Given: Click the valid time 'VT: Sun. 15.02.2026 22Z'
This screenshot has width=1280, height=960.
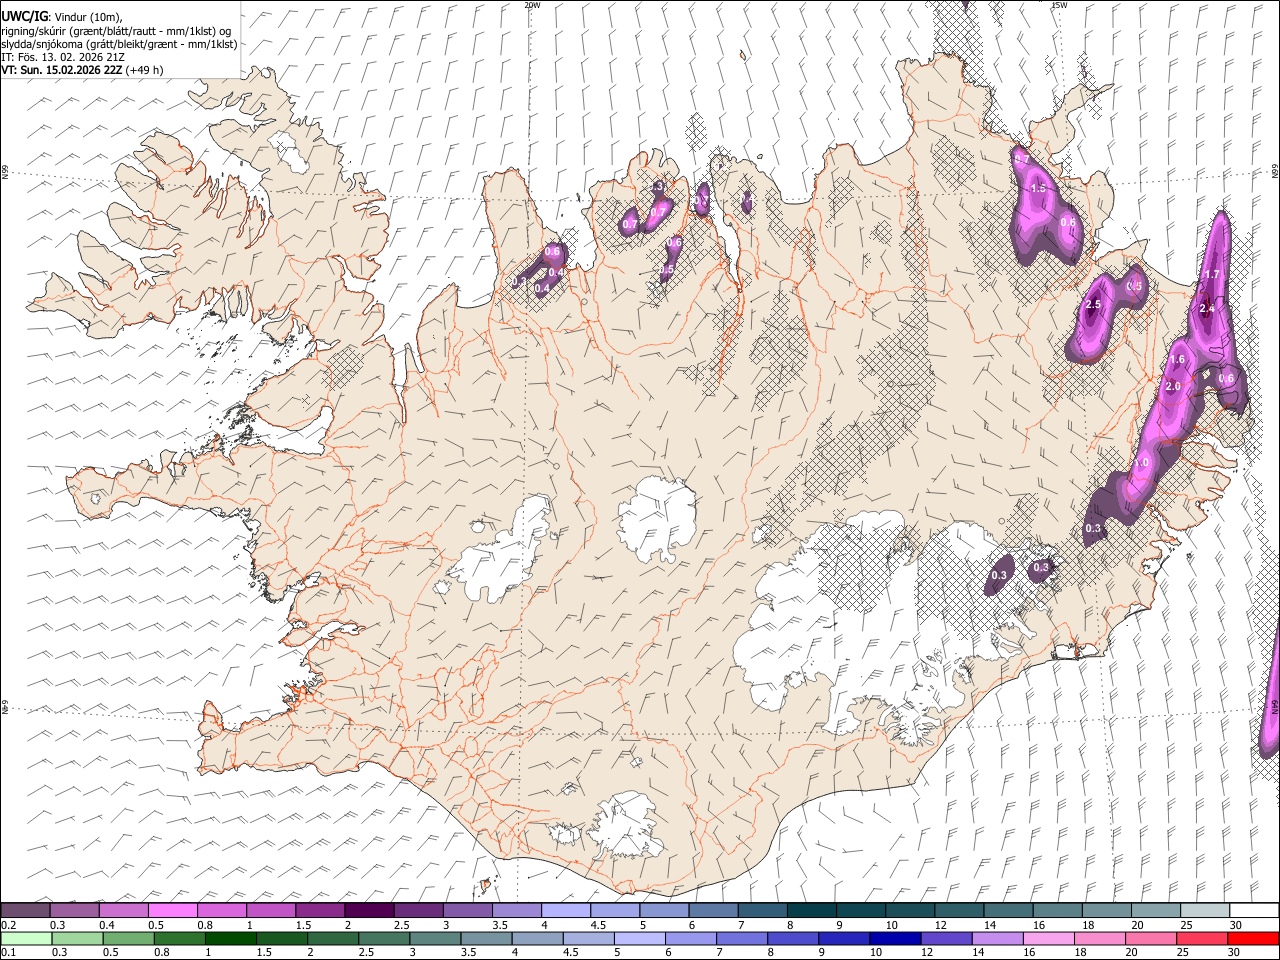Looking at the screenshot, I should (61, 70).
